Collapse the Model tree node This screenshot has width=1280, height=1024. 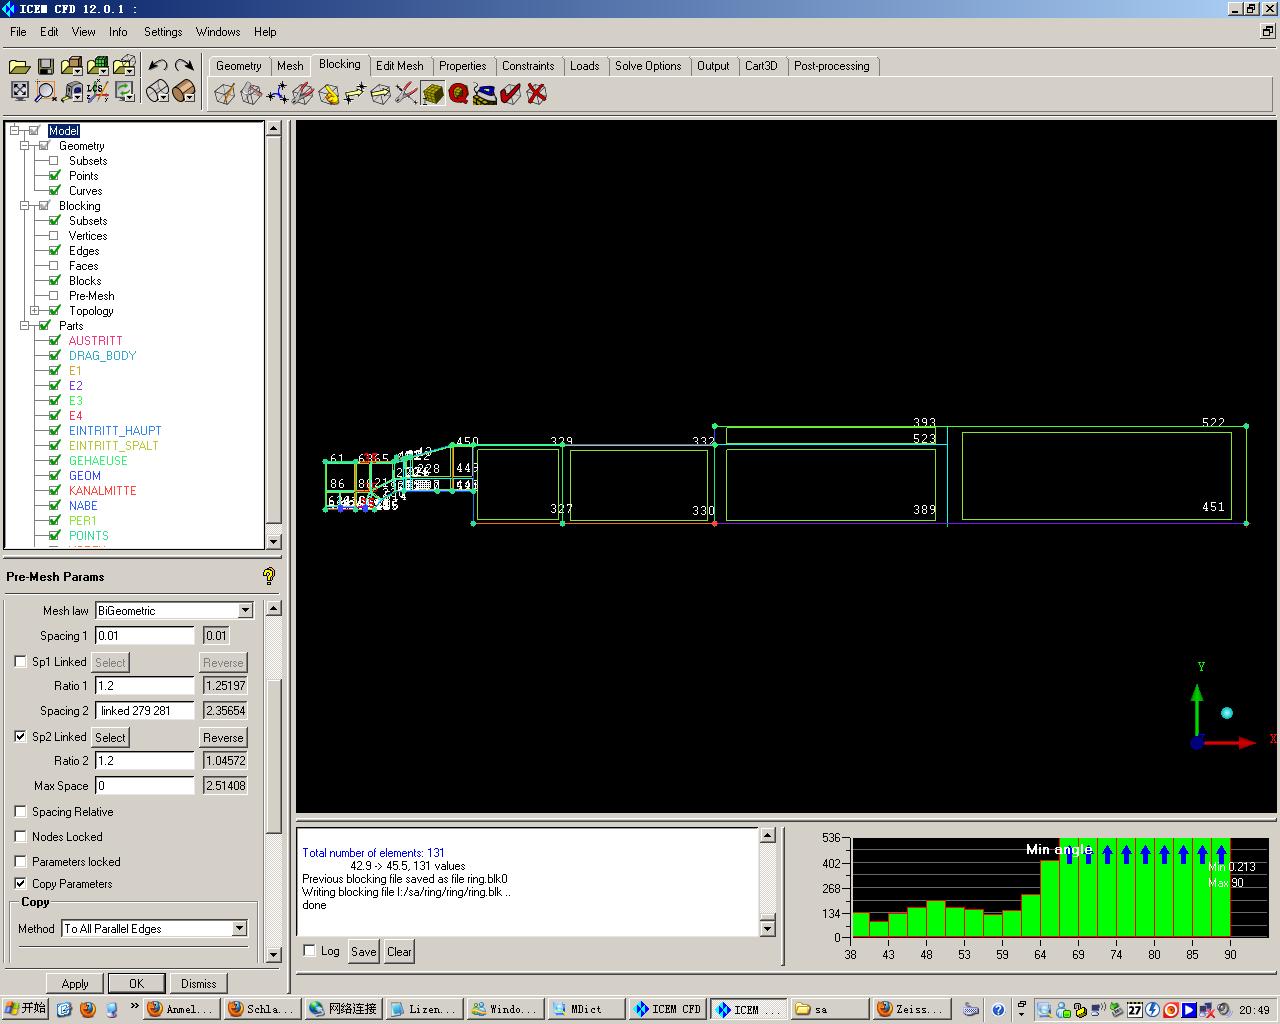[x=14, y=130]
